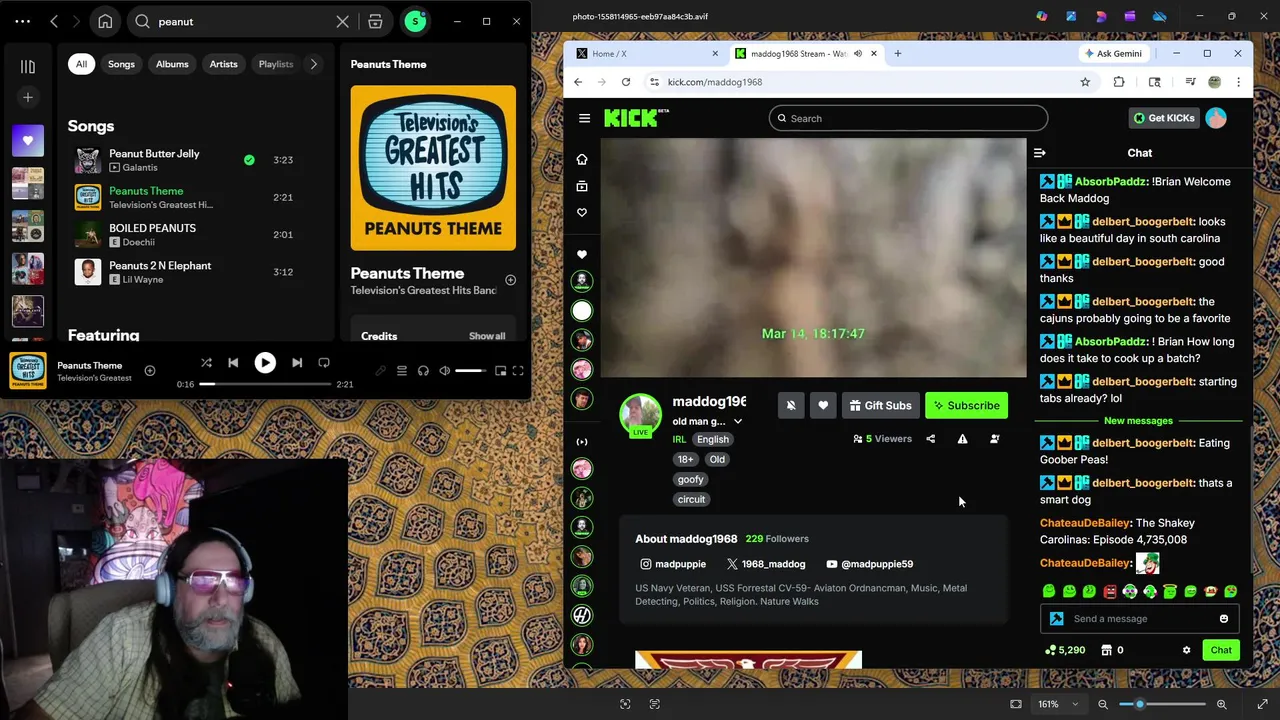
Task: Adjust photo viewer zoom slider
Action: (x=1162, y=704)
